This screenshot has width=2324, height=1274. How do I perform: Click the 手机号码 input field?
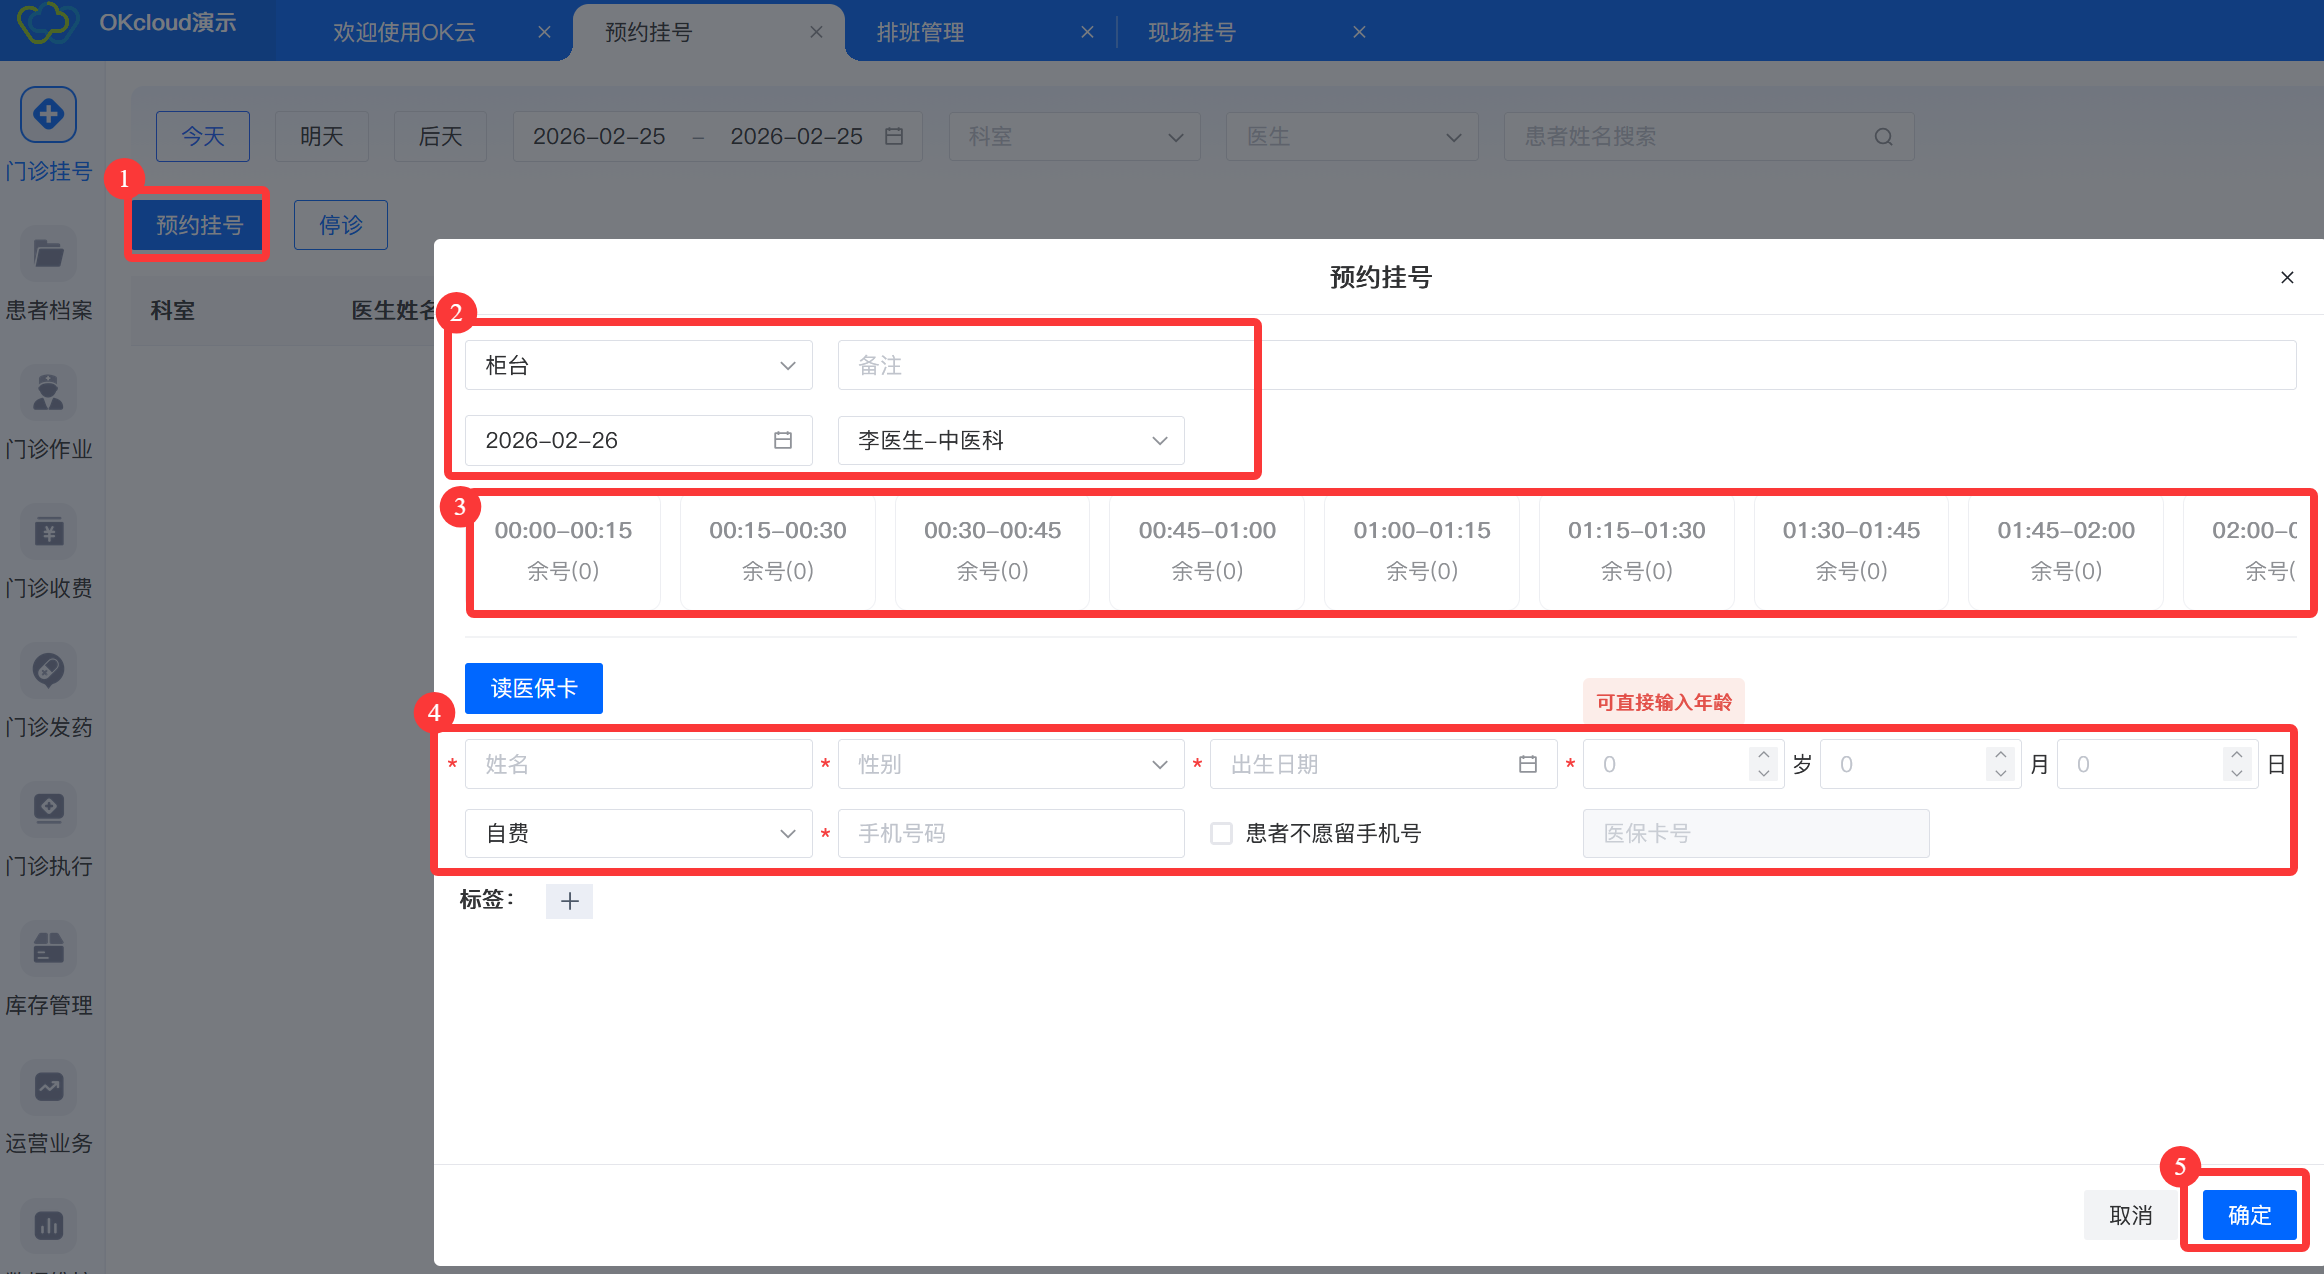coord(1010,833)
